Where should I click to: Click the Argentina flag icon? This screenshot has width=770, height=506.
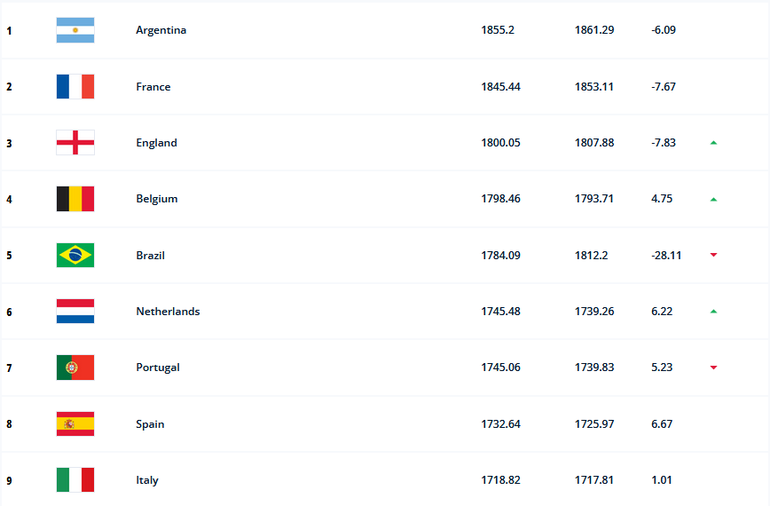[75, 30]
